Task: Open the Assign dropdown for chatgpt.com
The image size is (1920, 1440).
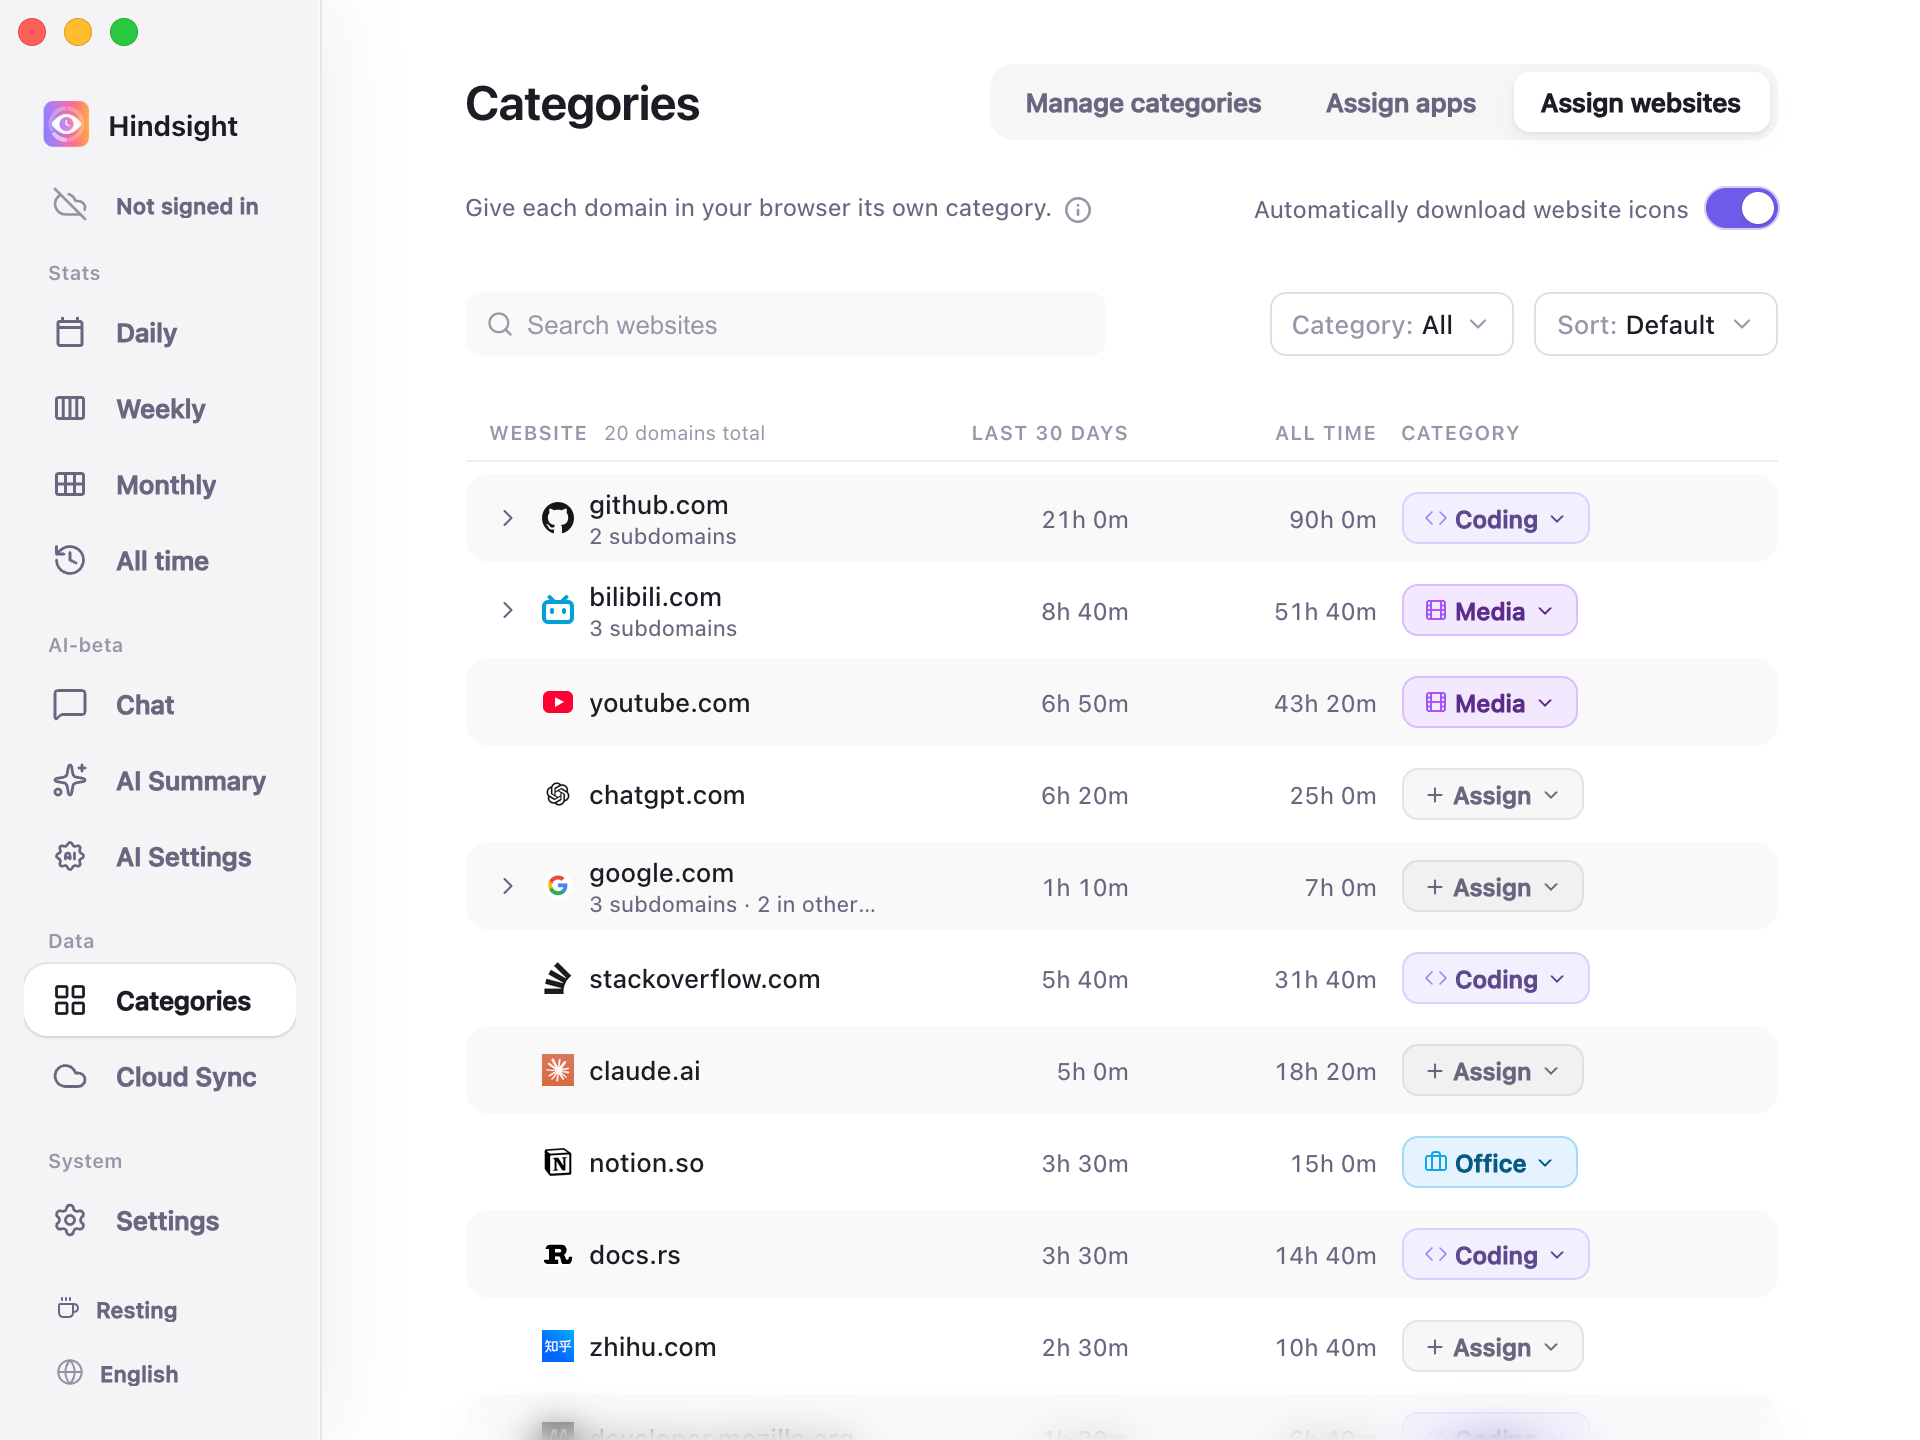Action: (x=1492, y=794)
